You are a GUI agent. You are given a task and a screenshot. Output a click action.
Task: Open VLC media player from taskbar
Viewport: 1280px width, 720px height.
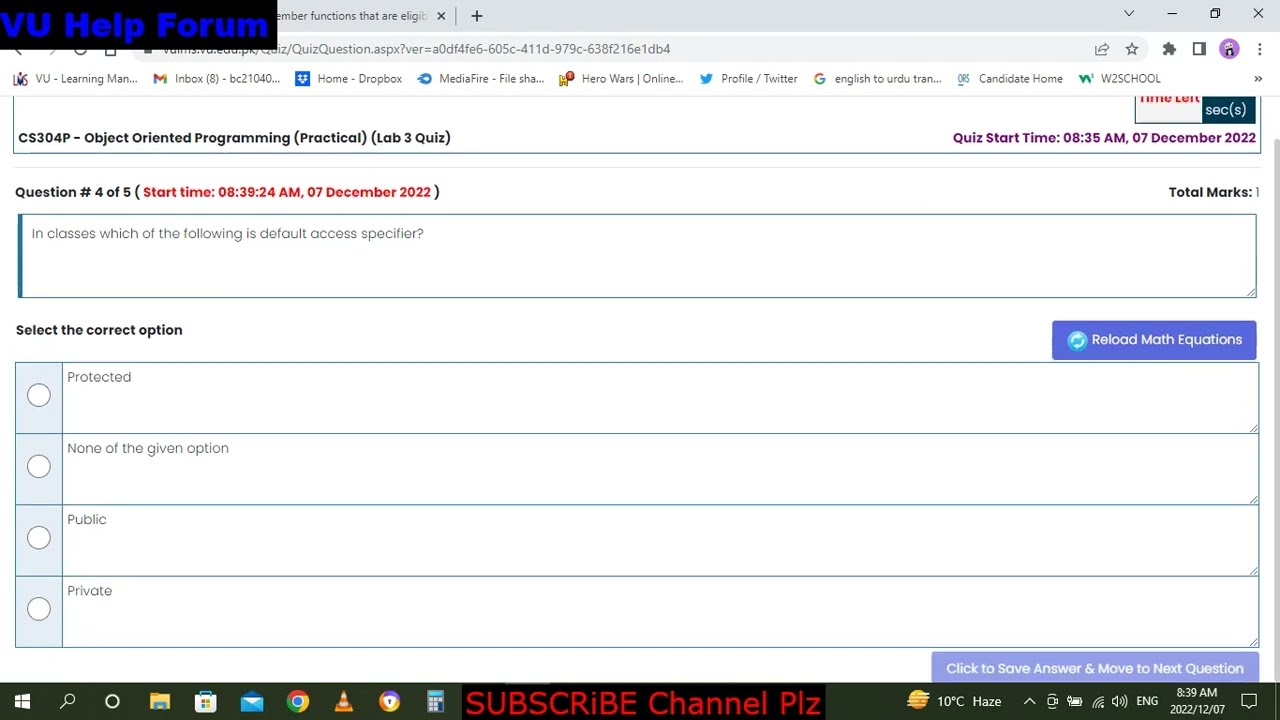[344, 702]
